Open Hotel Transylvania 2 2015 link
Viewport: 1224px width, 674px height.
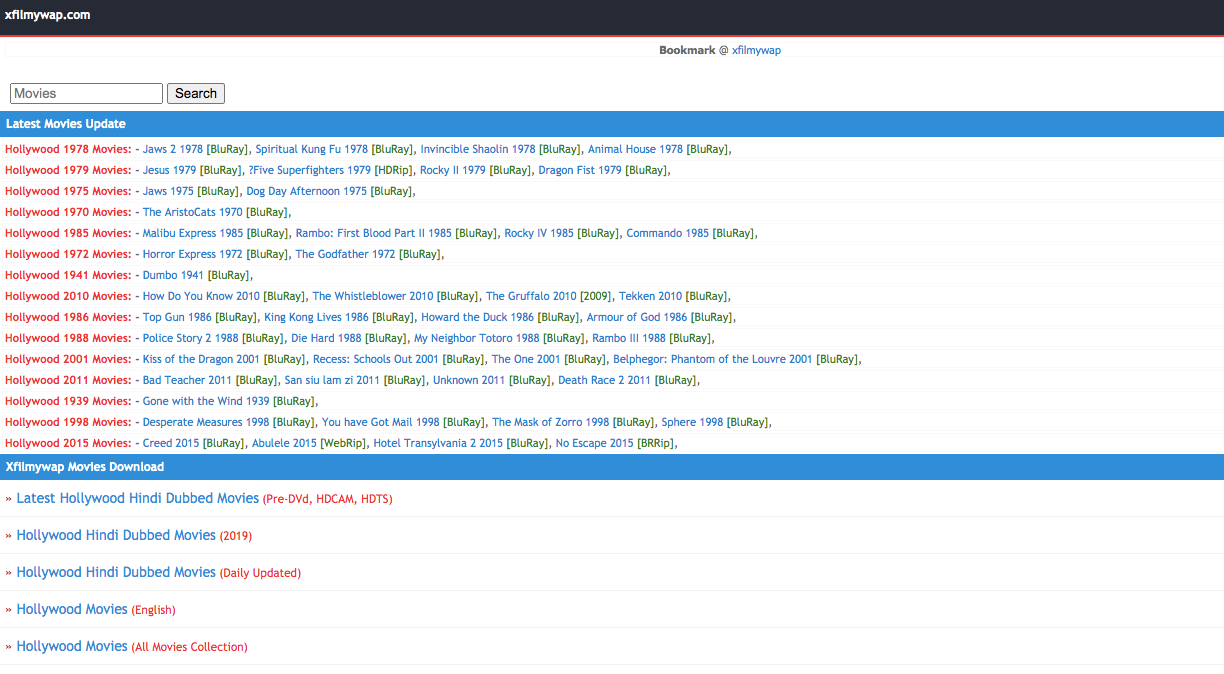tap(439, 443)
